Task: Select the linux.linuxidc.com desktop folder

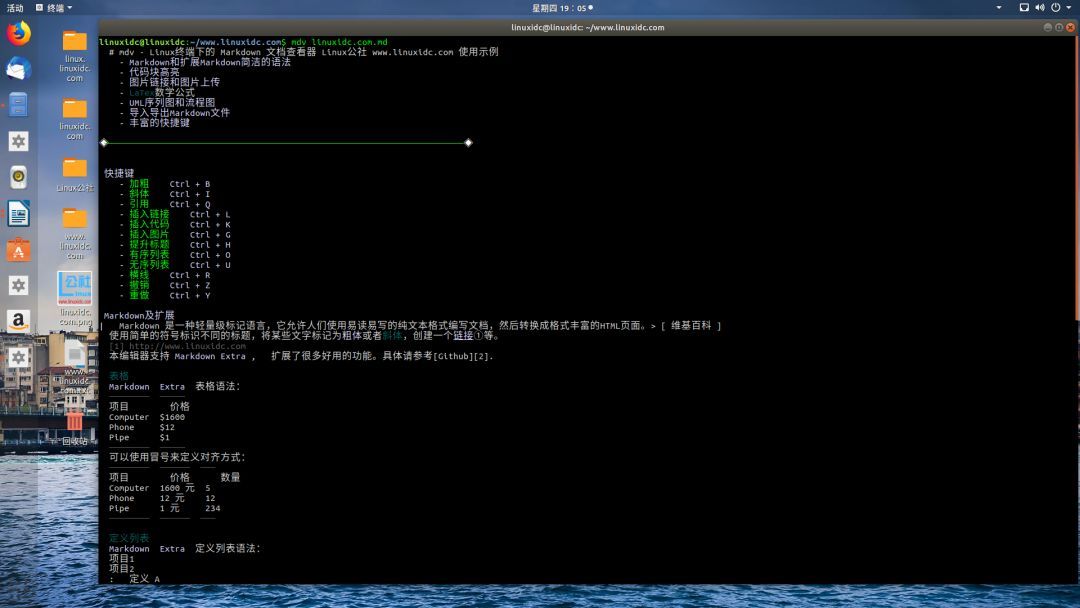Action: point(74,56)
